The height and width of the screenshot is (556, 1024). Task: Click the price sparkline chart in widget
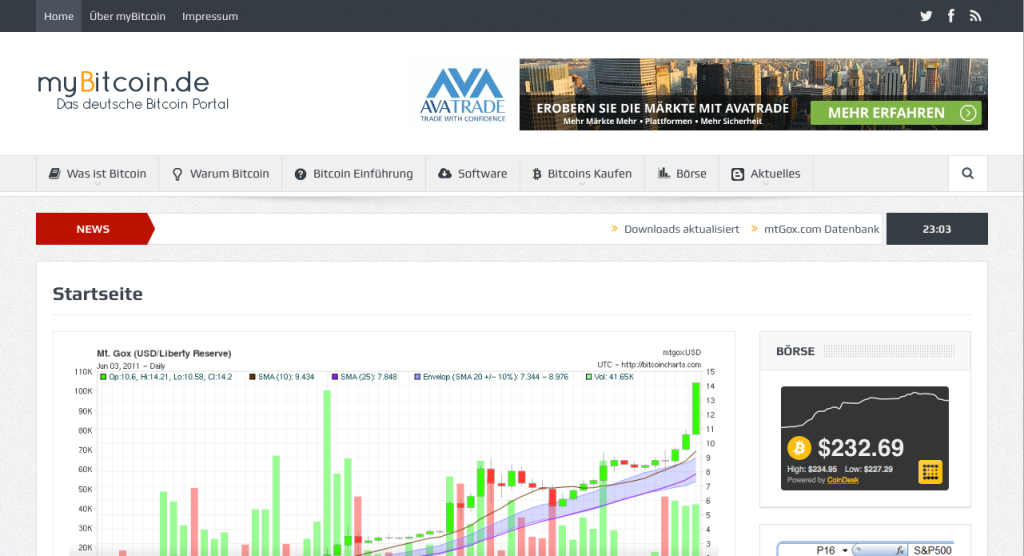click(x=865, y=408)
